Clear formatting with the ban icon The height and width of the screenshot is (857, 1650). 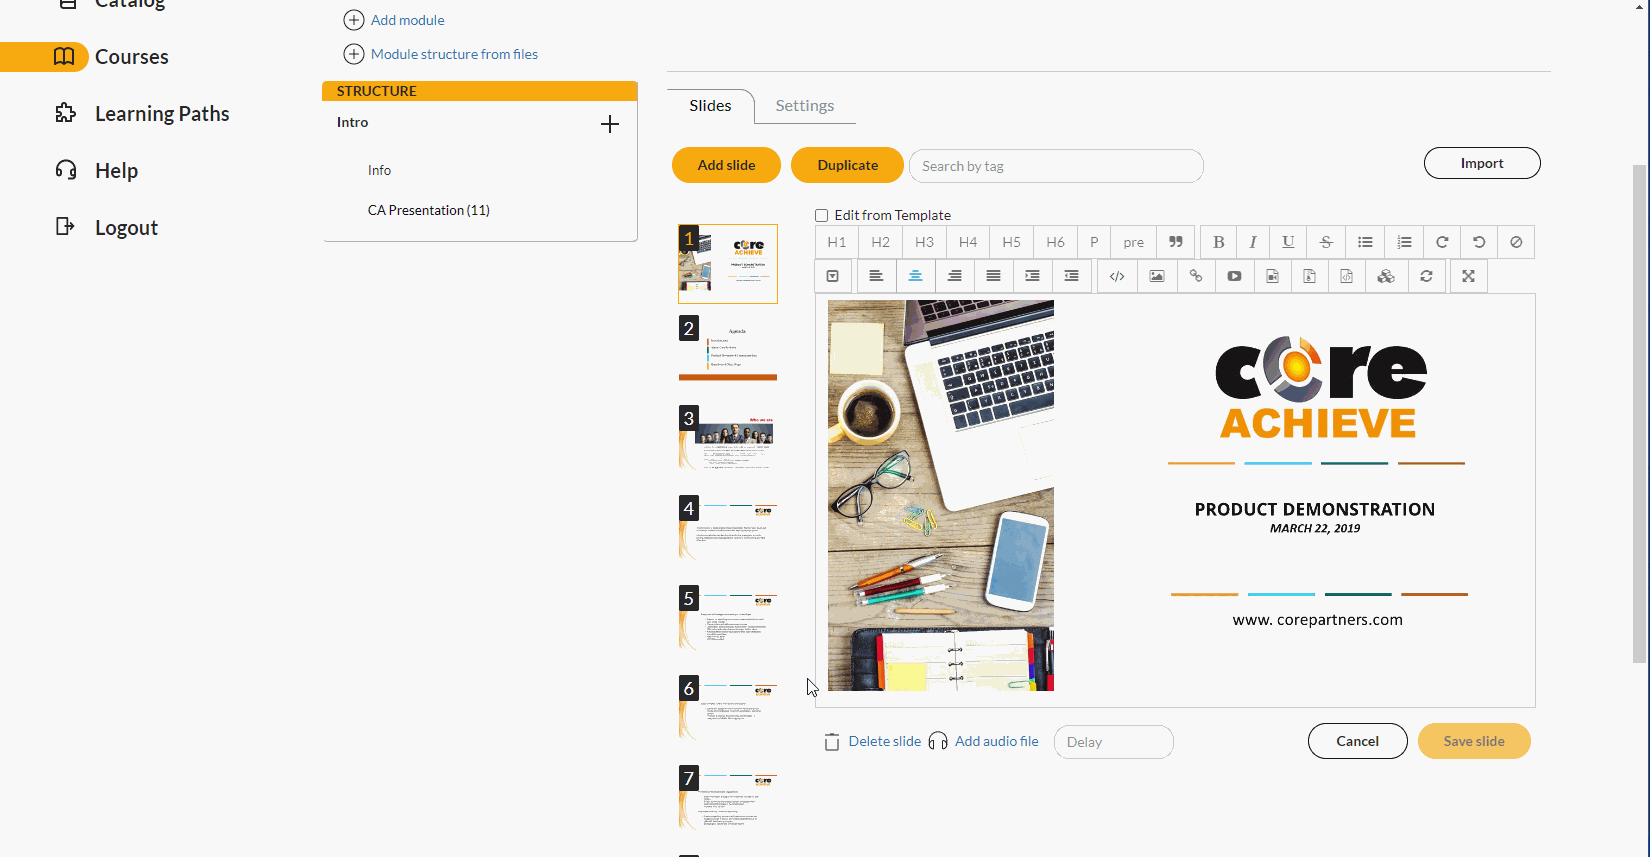point(1516,242)
